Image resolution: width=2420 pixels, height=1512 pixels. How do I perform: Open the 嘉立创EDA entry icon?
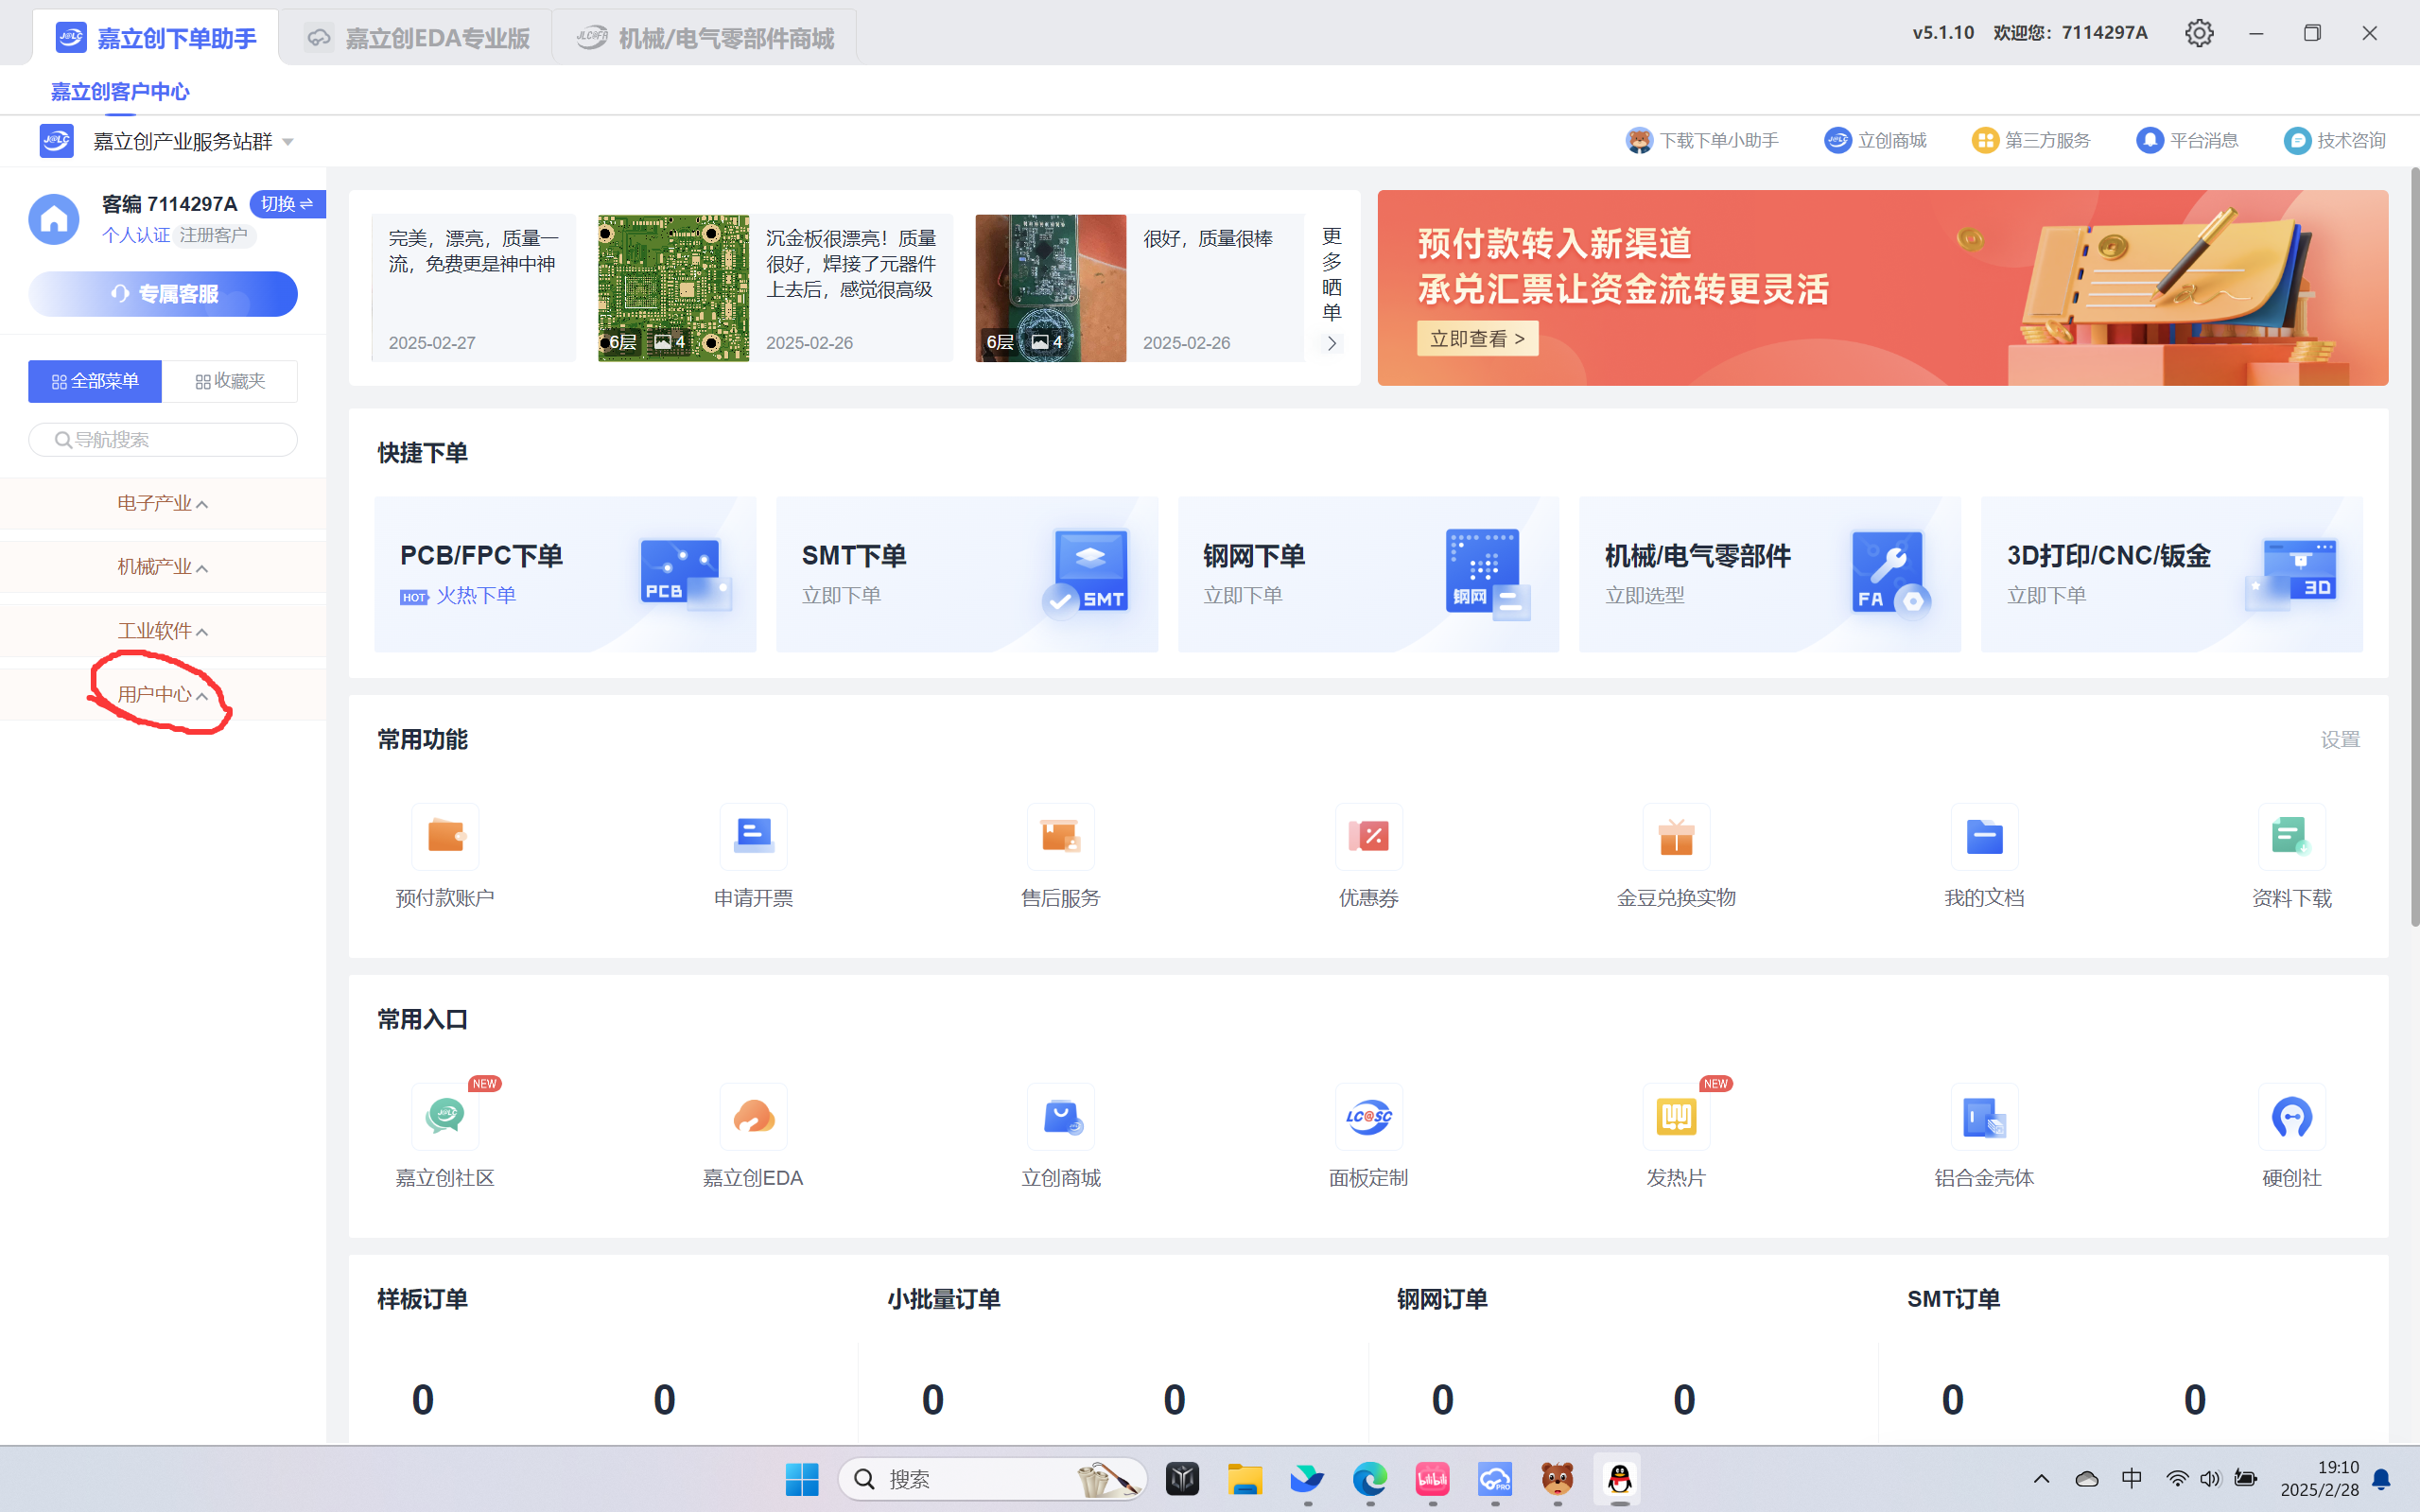[753, 1116]
